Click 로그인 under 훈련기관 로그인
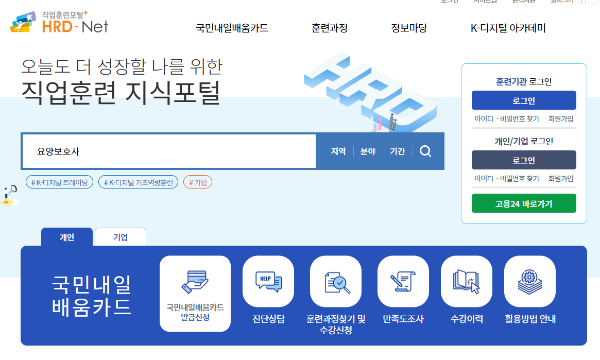Viewport: 600px width, 360px height. [524, 101]
